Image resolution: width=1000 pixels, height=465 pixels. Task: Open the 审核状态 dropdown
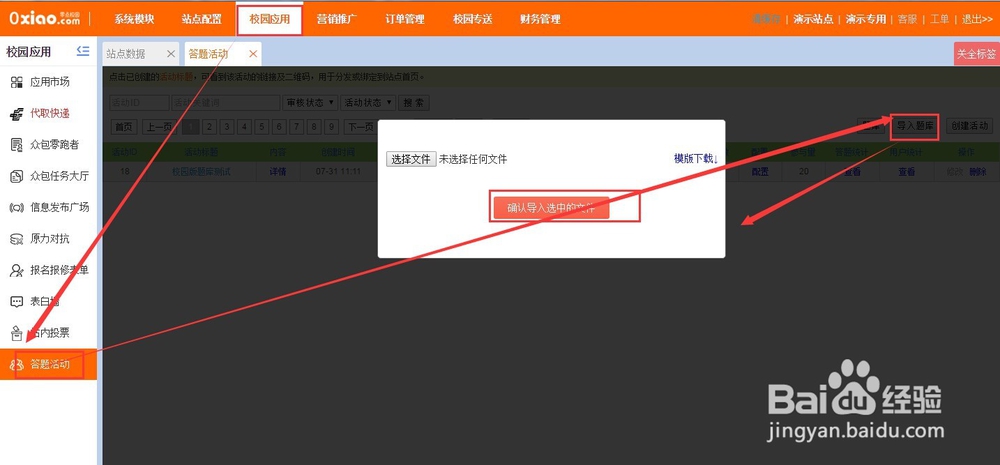[x=310, y=103]
